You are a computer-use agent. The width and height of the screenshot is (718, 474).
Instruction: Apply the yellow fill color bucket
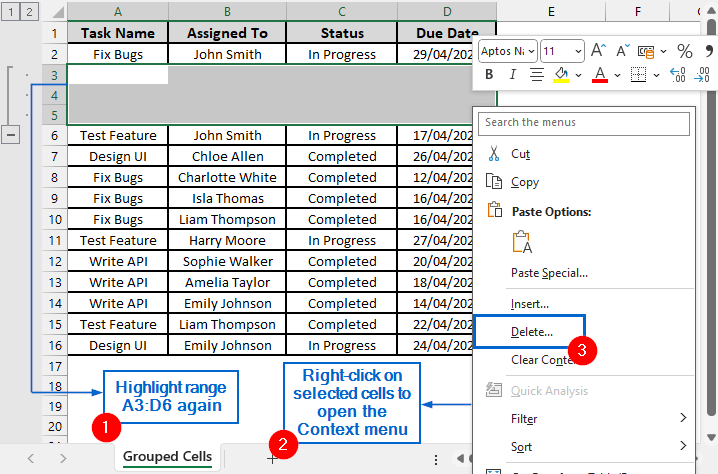pyautogui.click(x=561, y=75)
